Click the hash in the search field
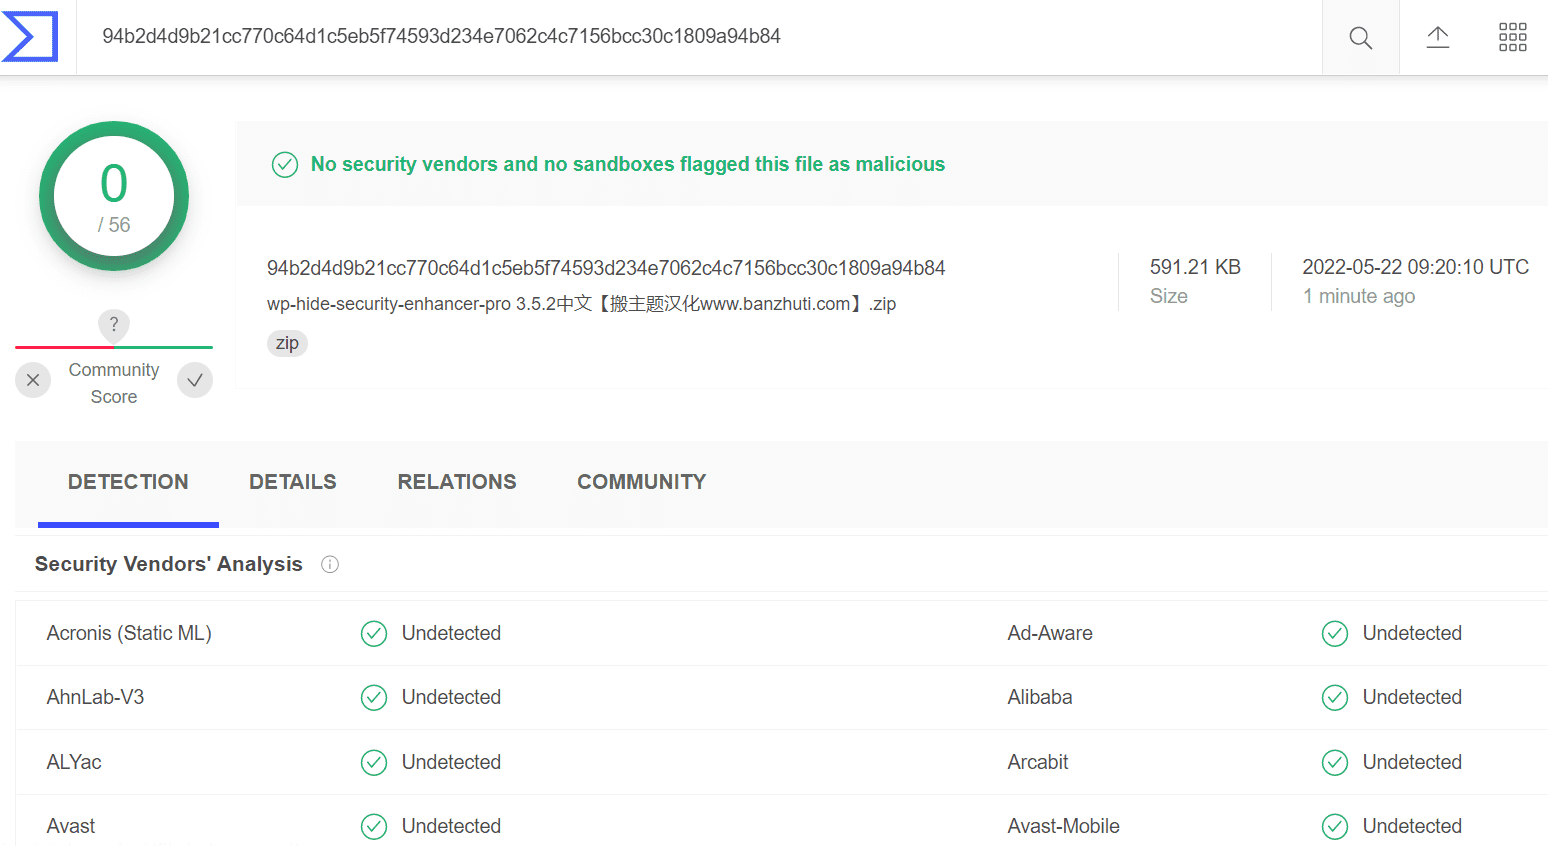Image resolution: width=1548 pixels, height=846 pixels. 441,36
